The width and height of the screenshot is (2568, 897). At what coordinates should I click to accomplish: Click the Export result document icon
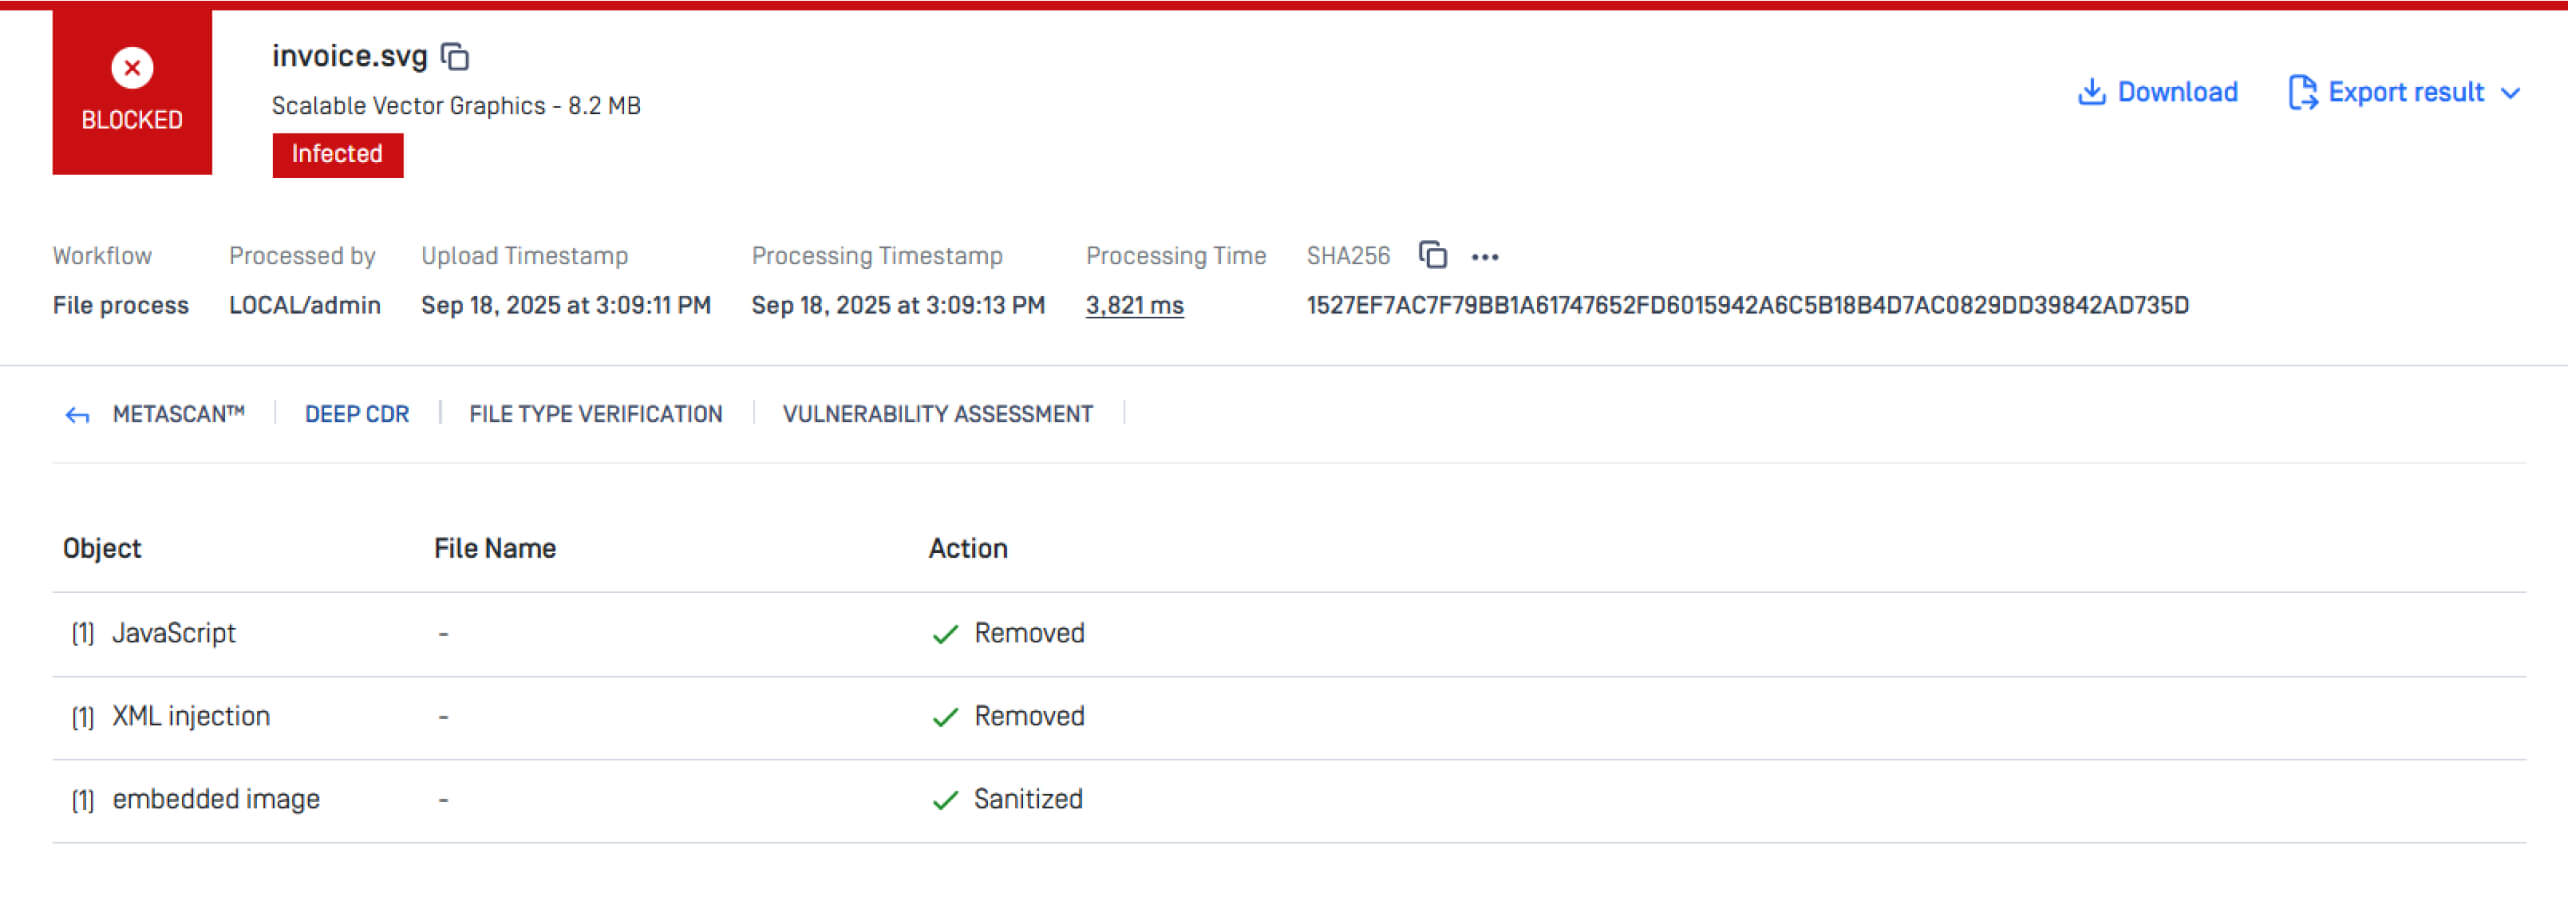(2302, 92)
